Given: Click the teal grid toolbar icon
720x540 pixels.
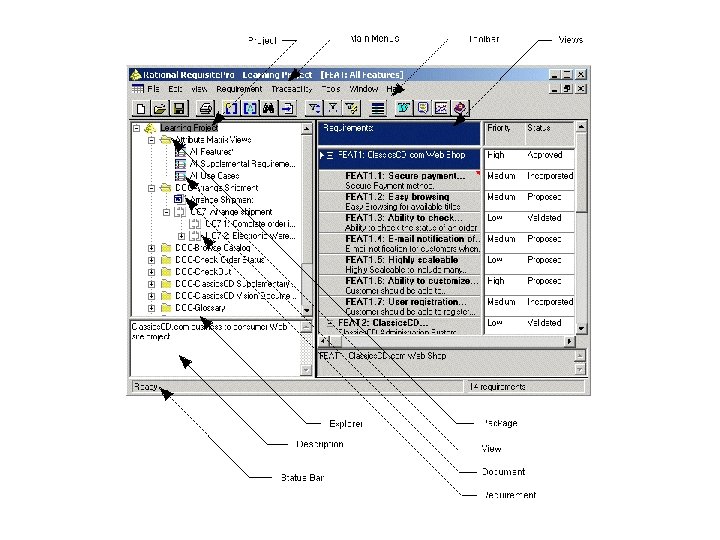Looking at the screenshot, I should click(x=404, y=108).
